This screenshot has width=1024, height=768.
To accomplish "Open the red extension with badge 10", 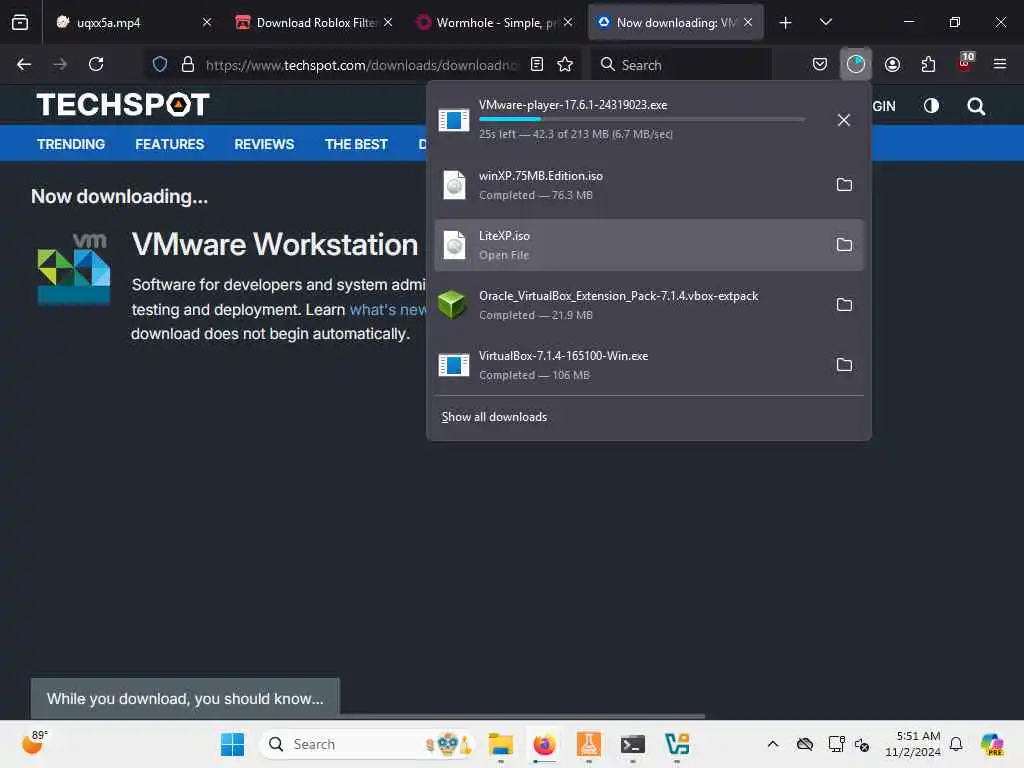I will [x=965, y=63].
